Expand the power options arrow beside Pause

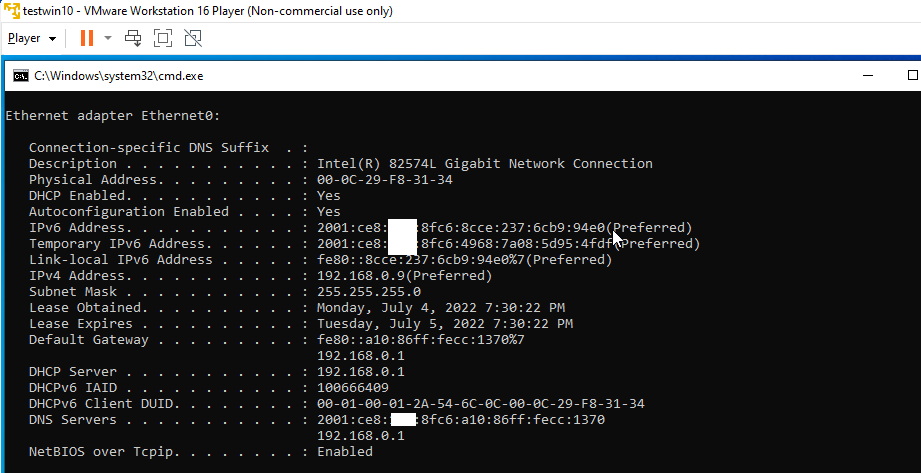(107, 38)
